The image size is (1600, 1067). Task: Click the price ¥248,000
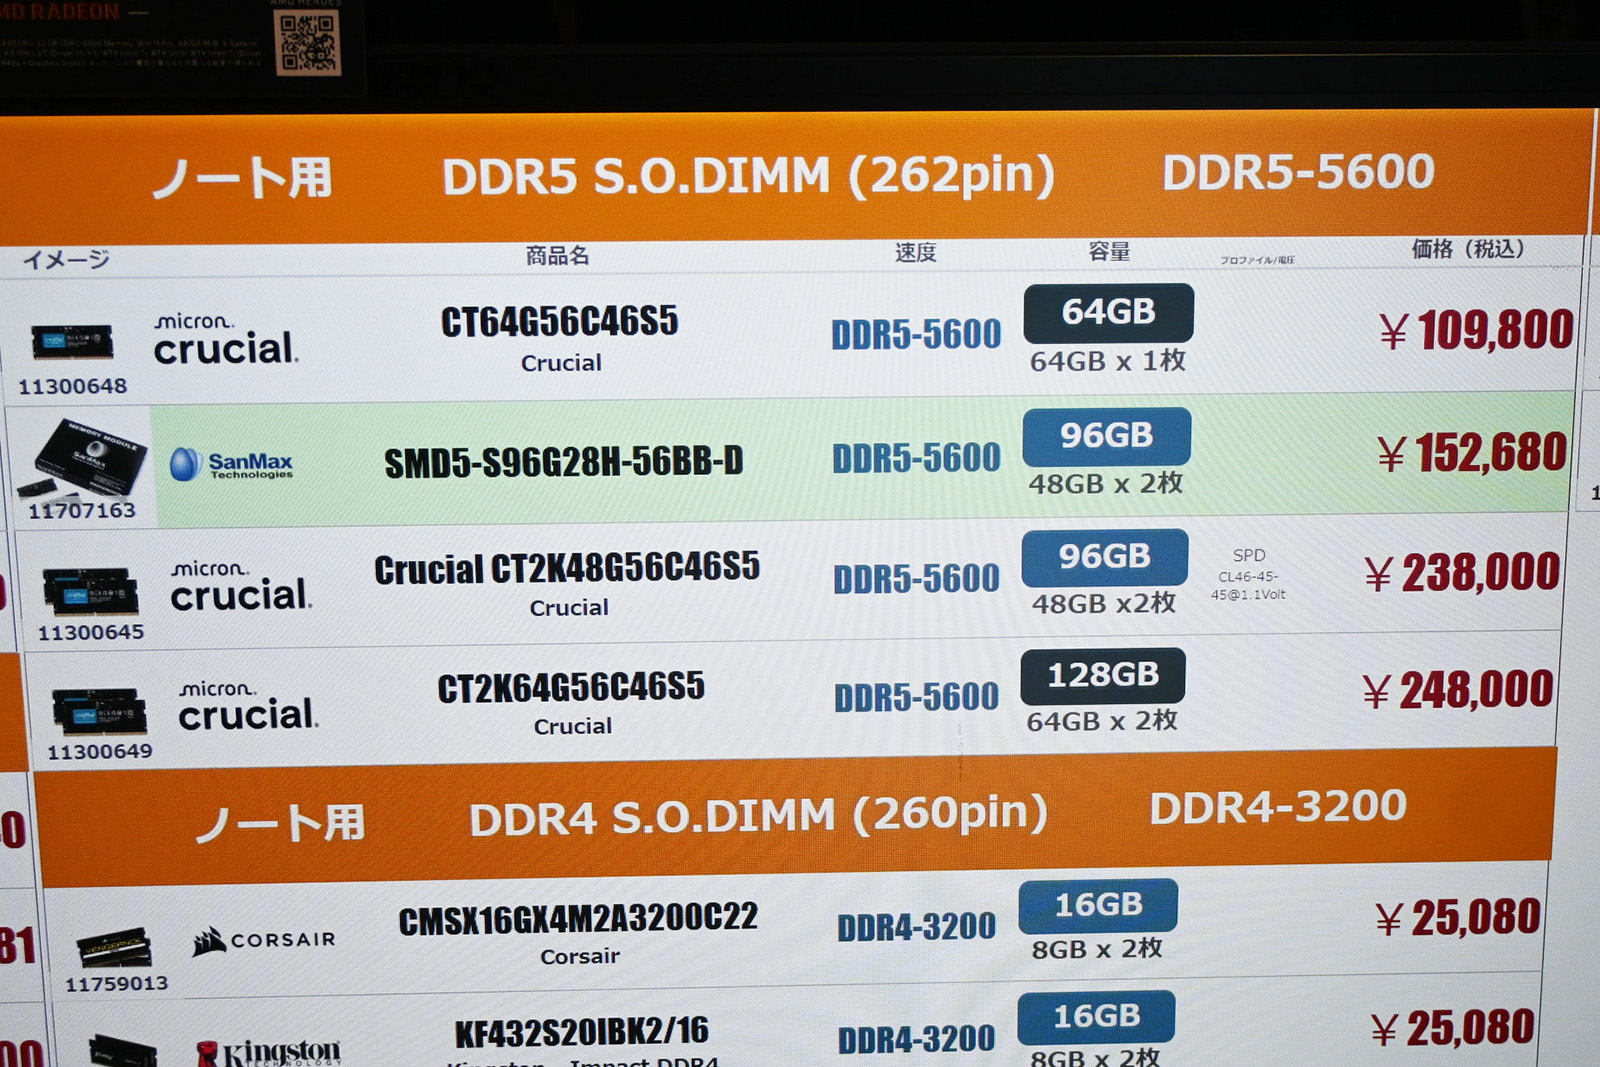click(x=1457, y=690)
